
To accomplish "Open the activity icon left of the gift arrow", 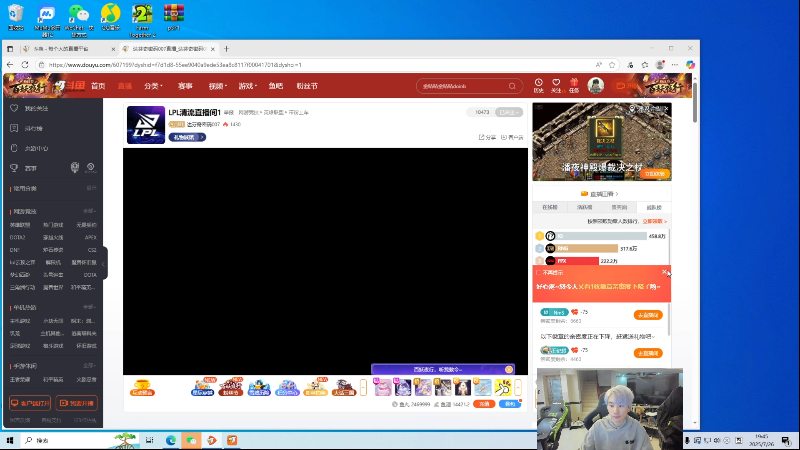I will 343,388.
